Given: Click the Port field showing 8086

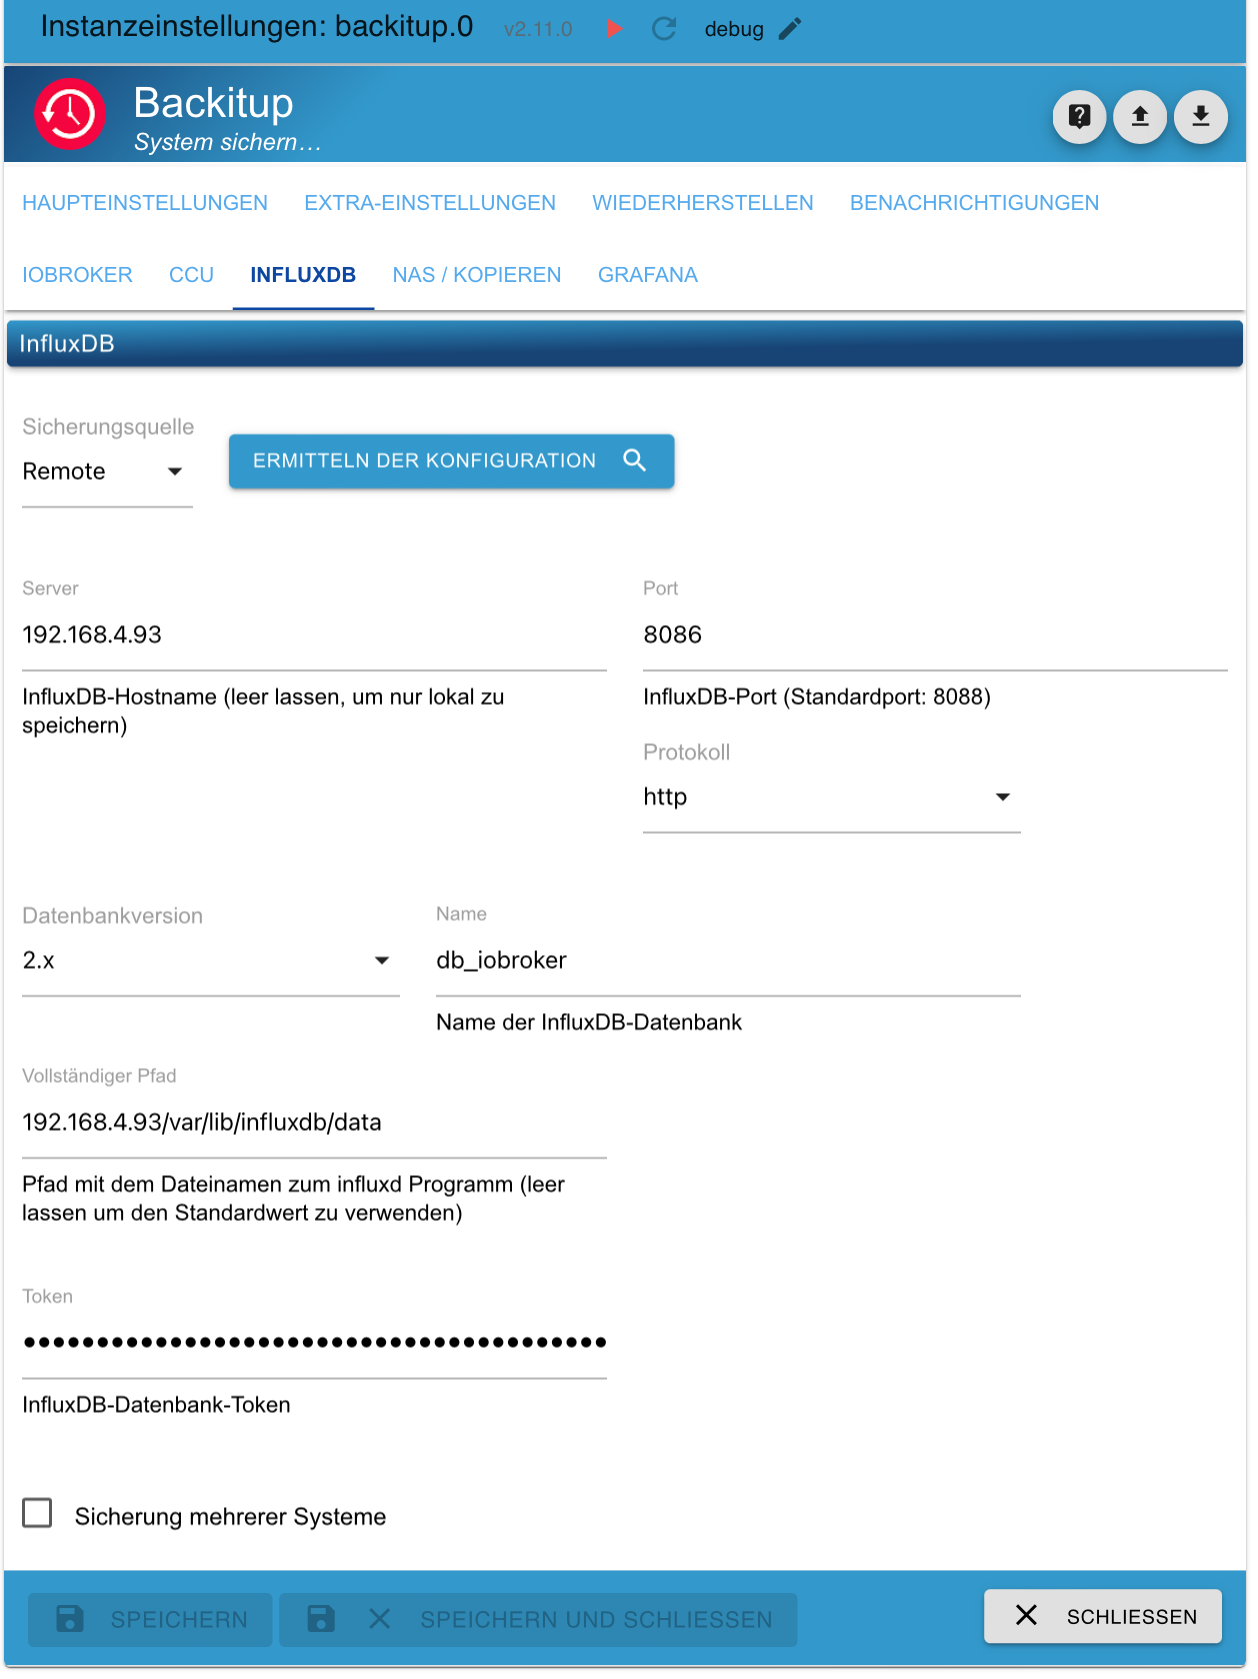Looking at the screenshot, I should (x=935, y=635).
